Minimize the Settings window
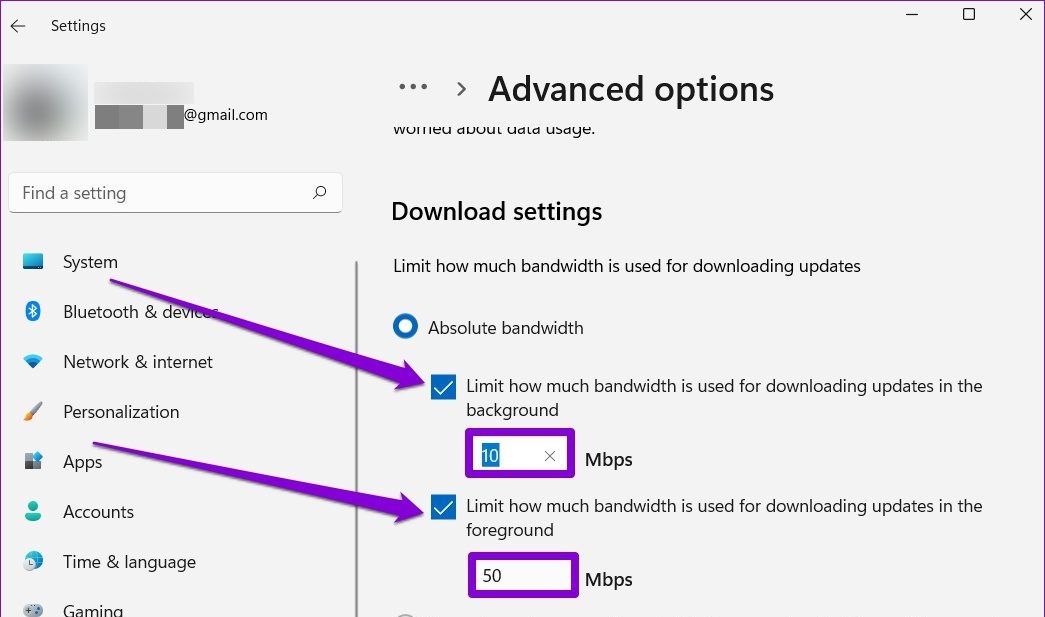This screenshot has width=1045, height=617. click(912, 14)
